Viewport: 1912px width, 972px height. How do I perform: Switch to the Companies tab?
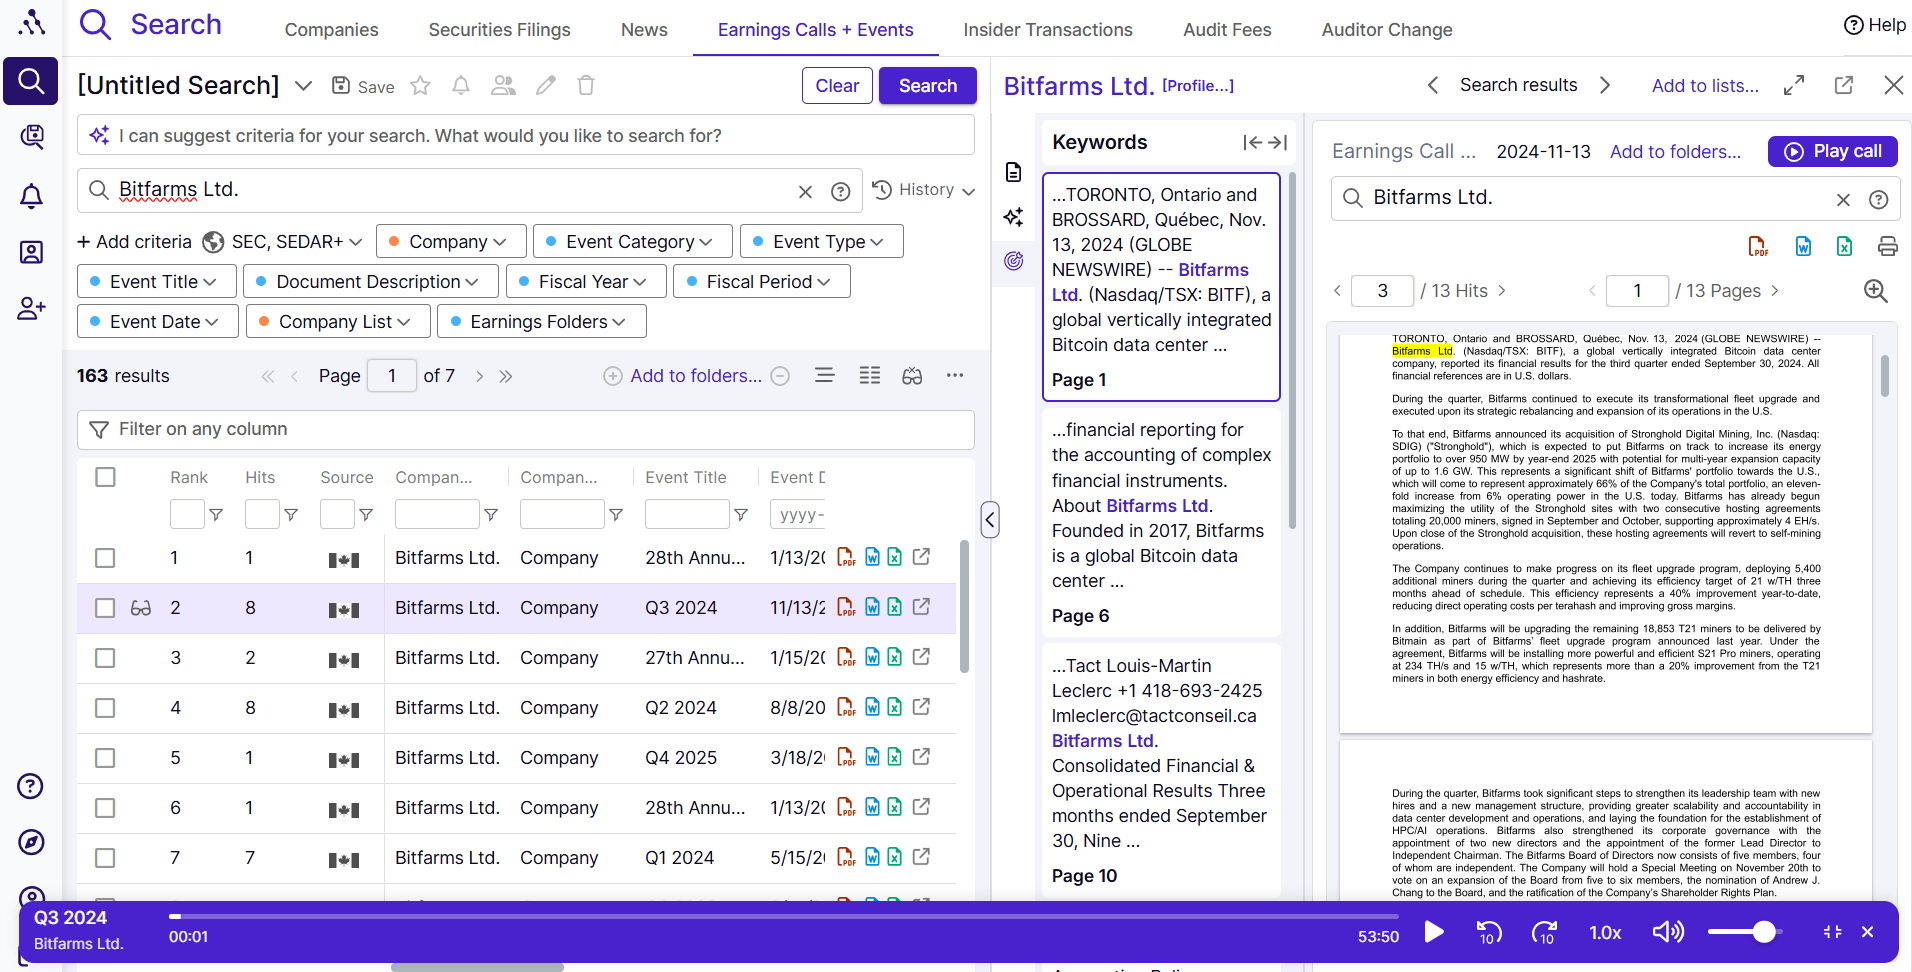[332, 30]
